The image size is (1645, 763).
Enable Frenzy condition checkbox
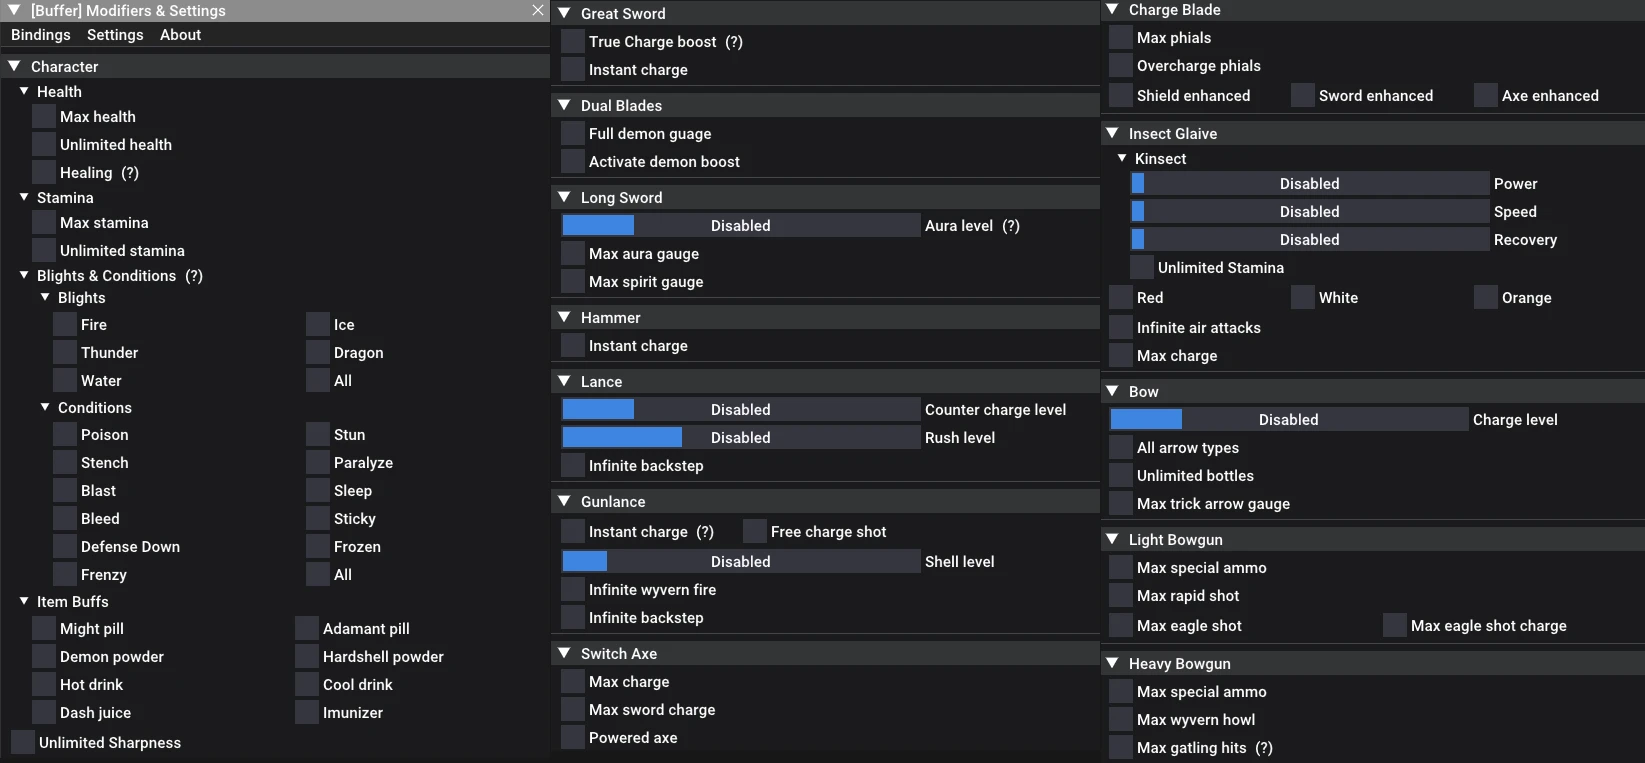tap(65, 574)
